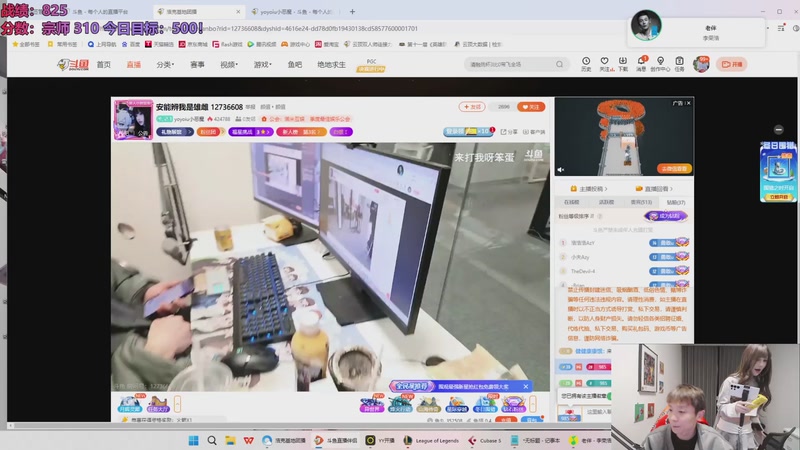The image size is (800, 450).
Task: Open the user avatar in the header
Action: click(701, 64)
